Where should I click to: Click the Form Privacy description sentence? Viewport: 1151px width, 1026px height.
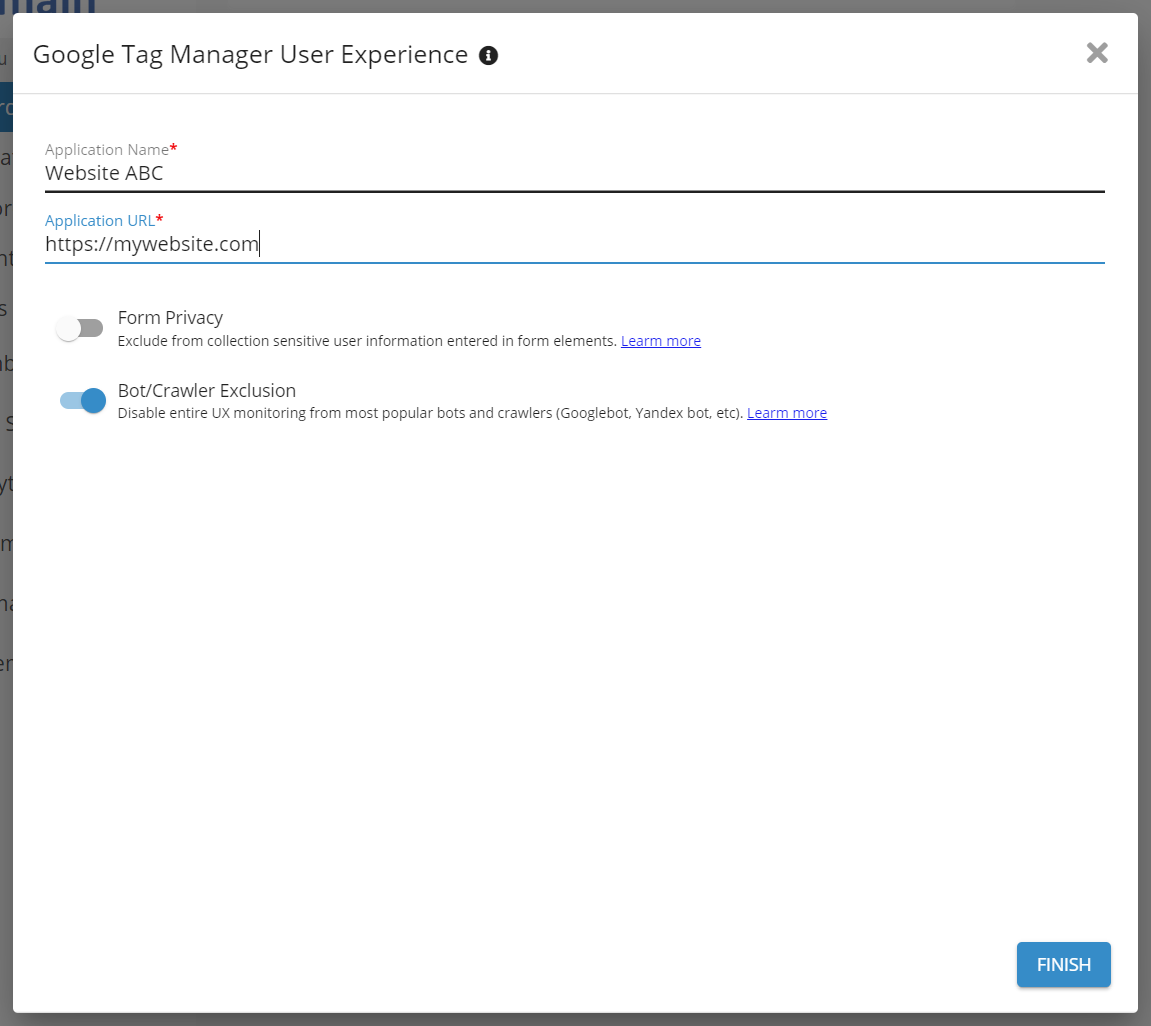pyautogui.click(x=366, y=341)
